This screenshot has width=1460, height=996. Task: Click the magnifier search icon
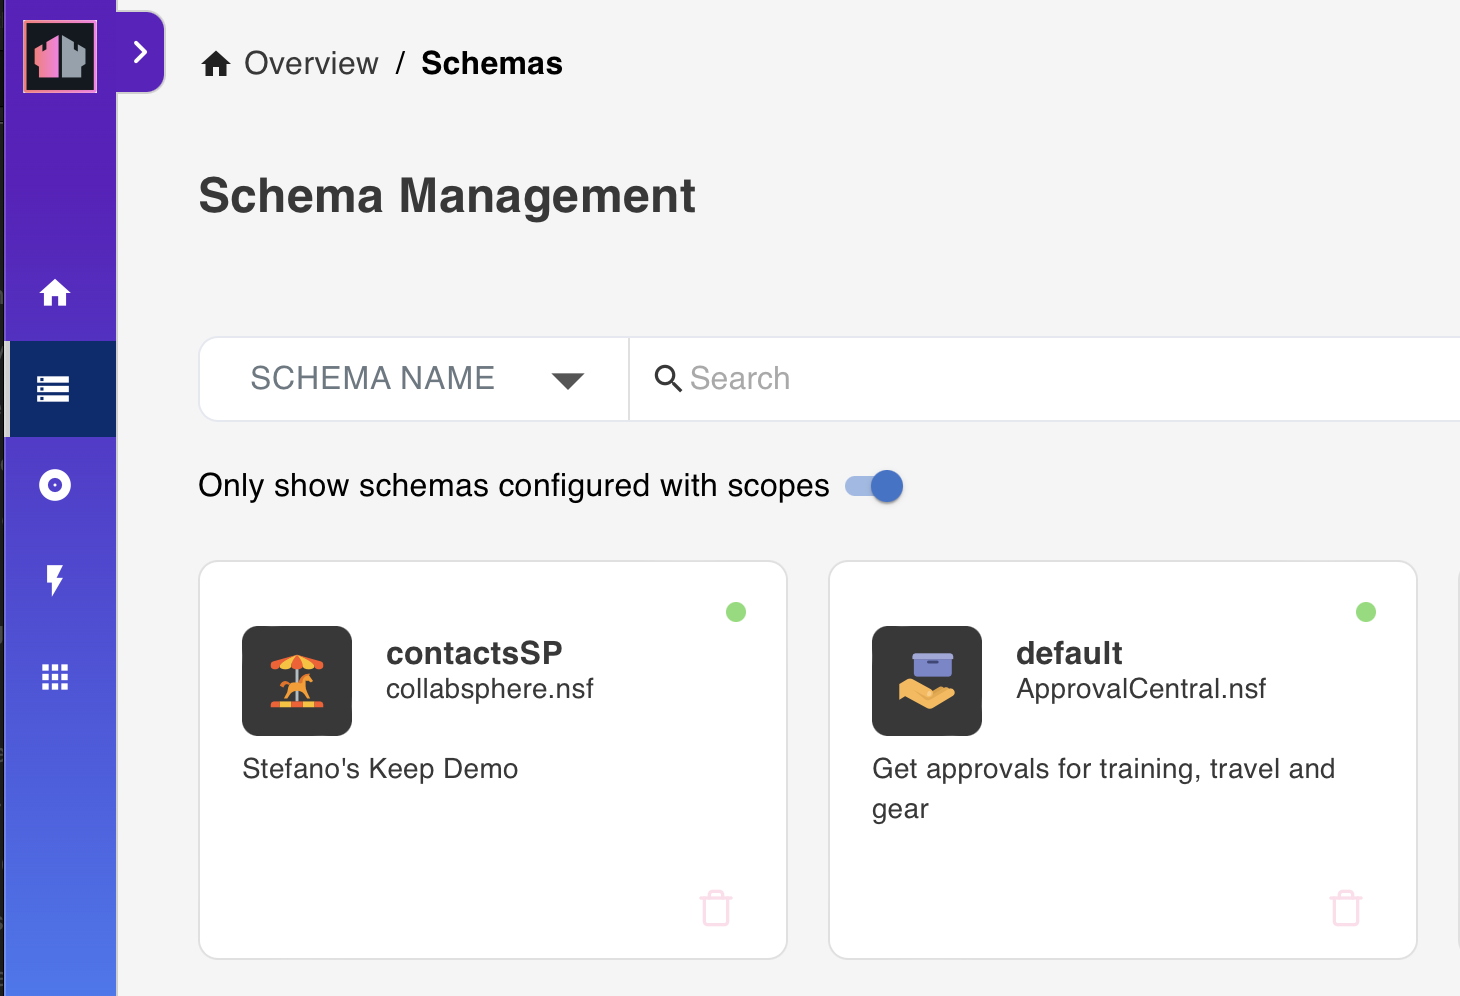click(668, 378)
